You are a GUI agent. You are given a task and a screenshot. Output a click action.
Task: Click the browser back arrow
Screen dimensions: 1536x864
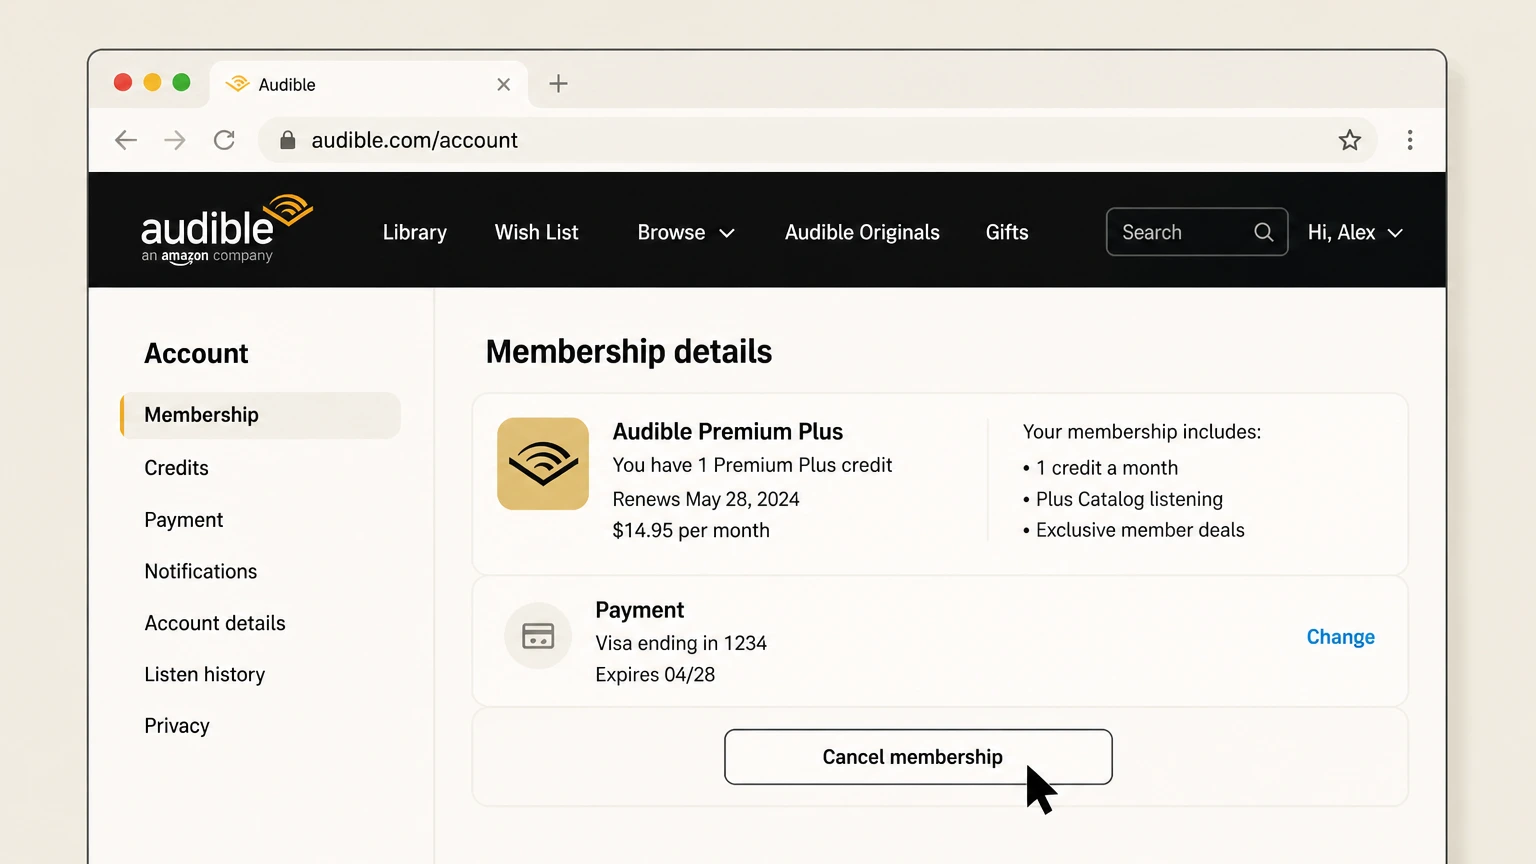point(126,140)
